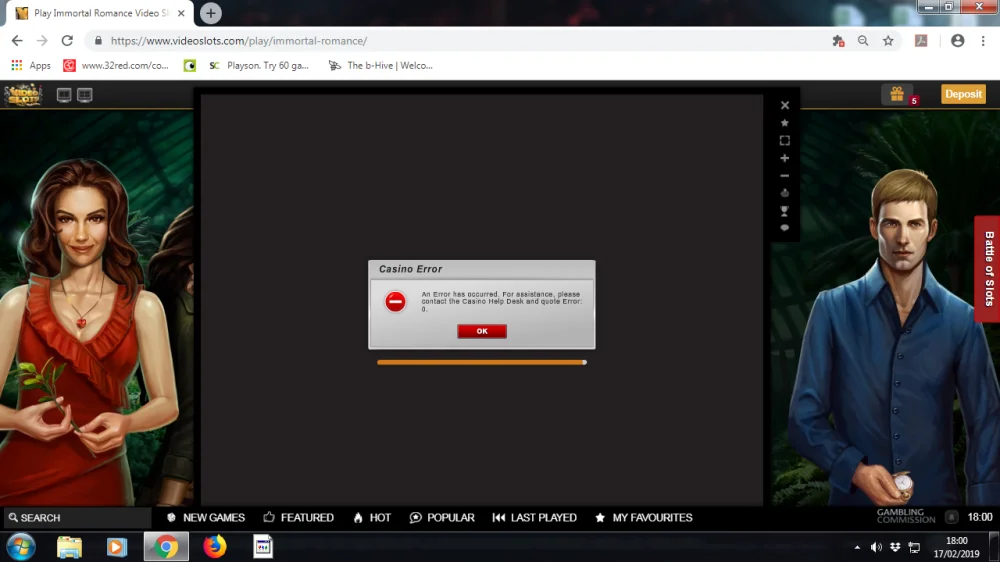Add game to favourites via star icon
Viewport: 1000px width, 562px height.
784,122
